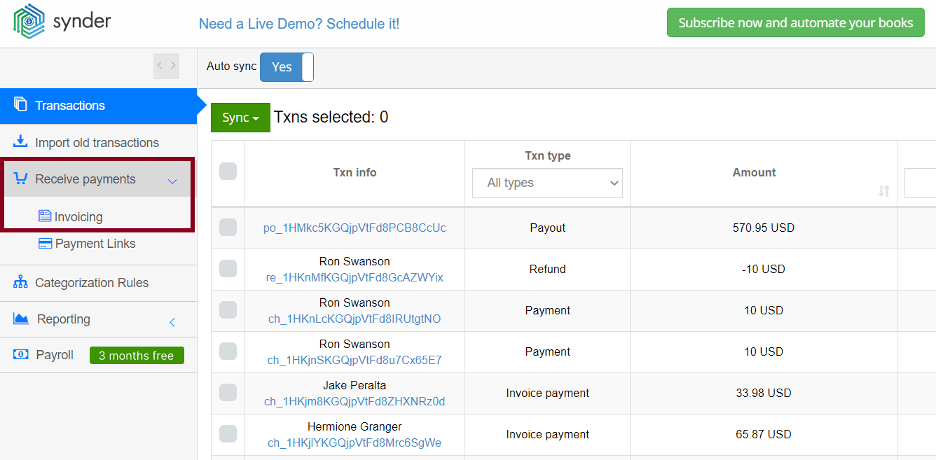Tick the checkbox for Jake Peralta transaction

click(228, 393)
